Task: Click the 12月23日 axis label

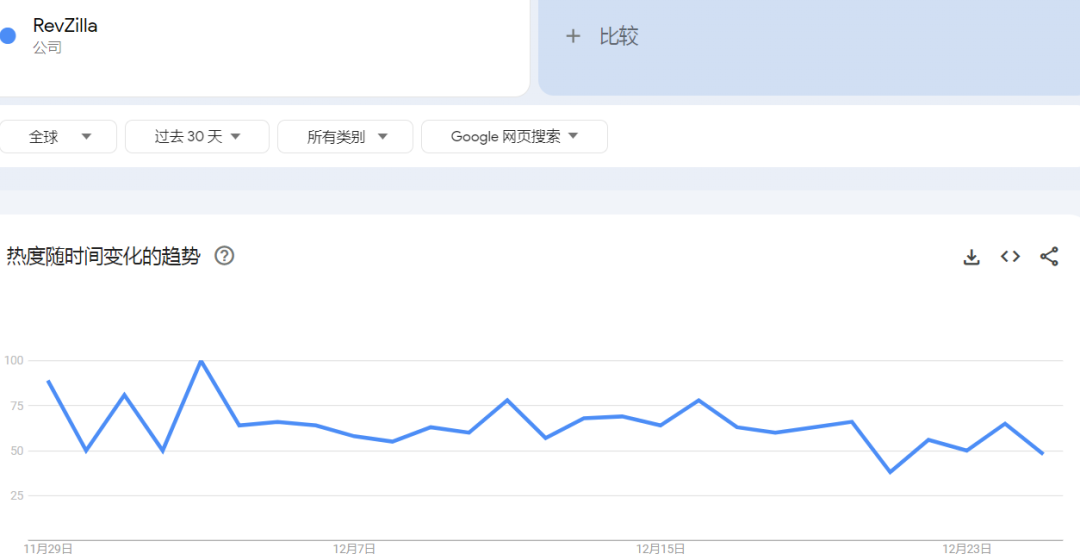Action: pyautogui.click(x=967, y=549)
